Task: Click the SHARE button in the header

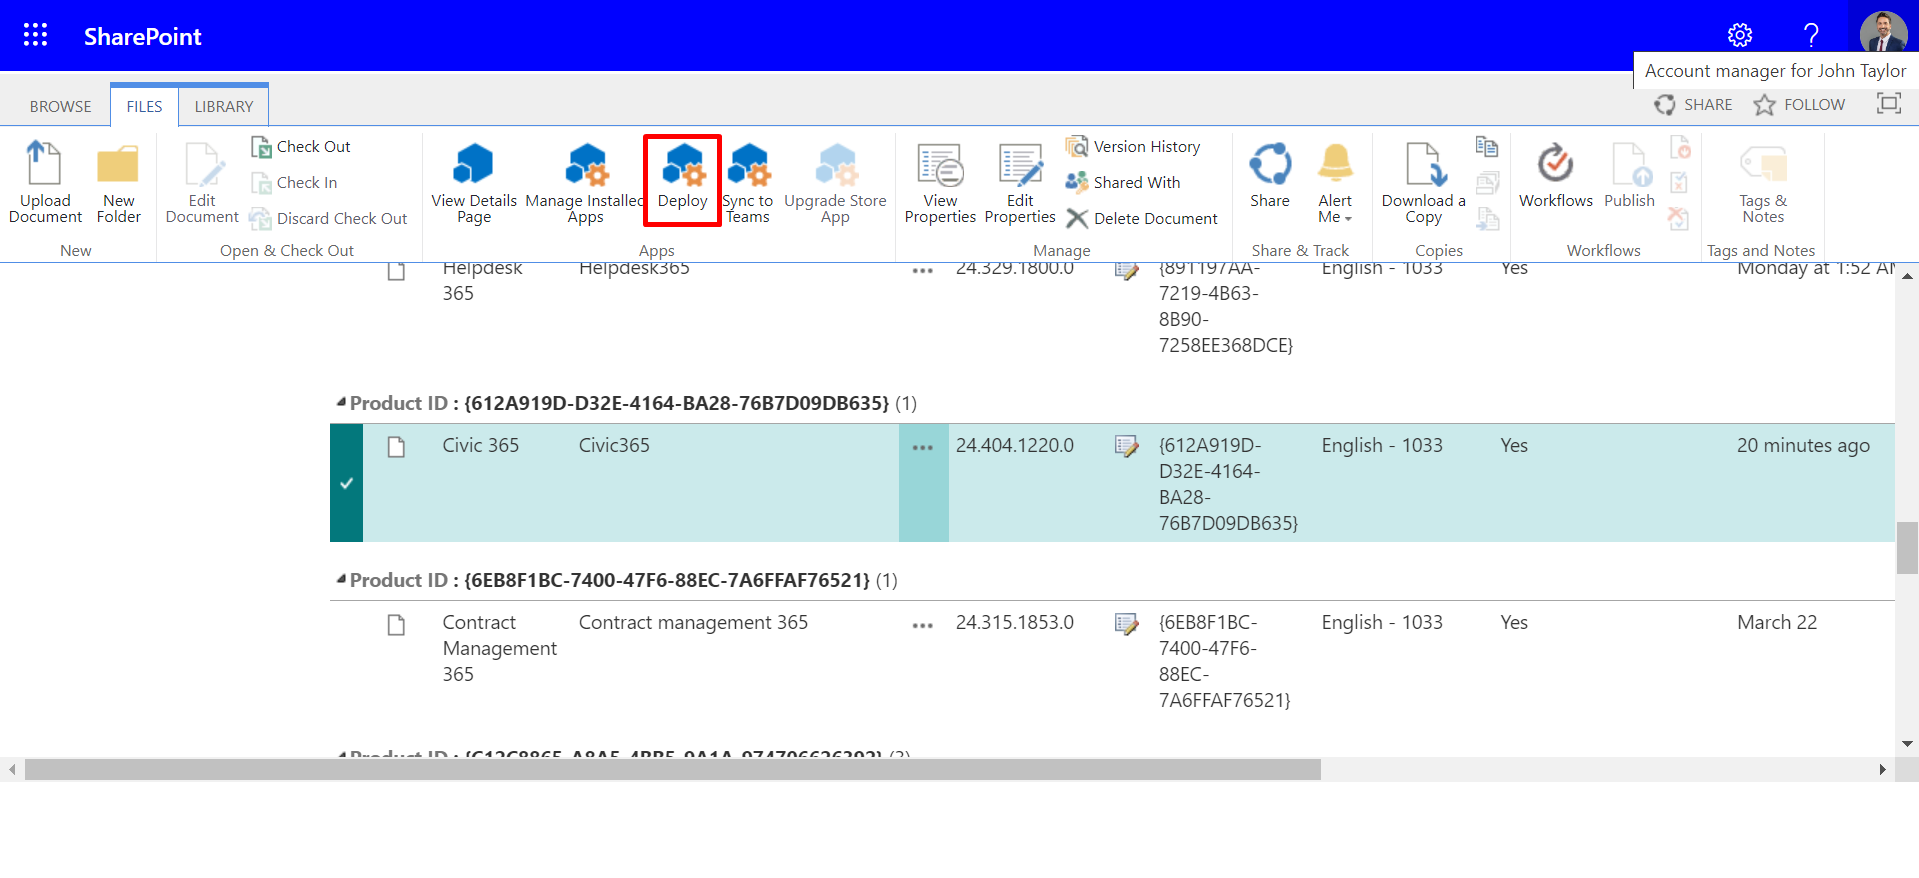Action: [x=1693, y=105]
